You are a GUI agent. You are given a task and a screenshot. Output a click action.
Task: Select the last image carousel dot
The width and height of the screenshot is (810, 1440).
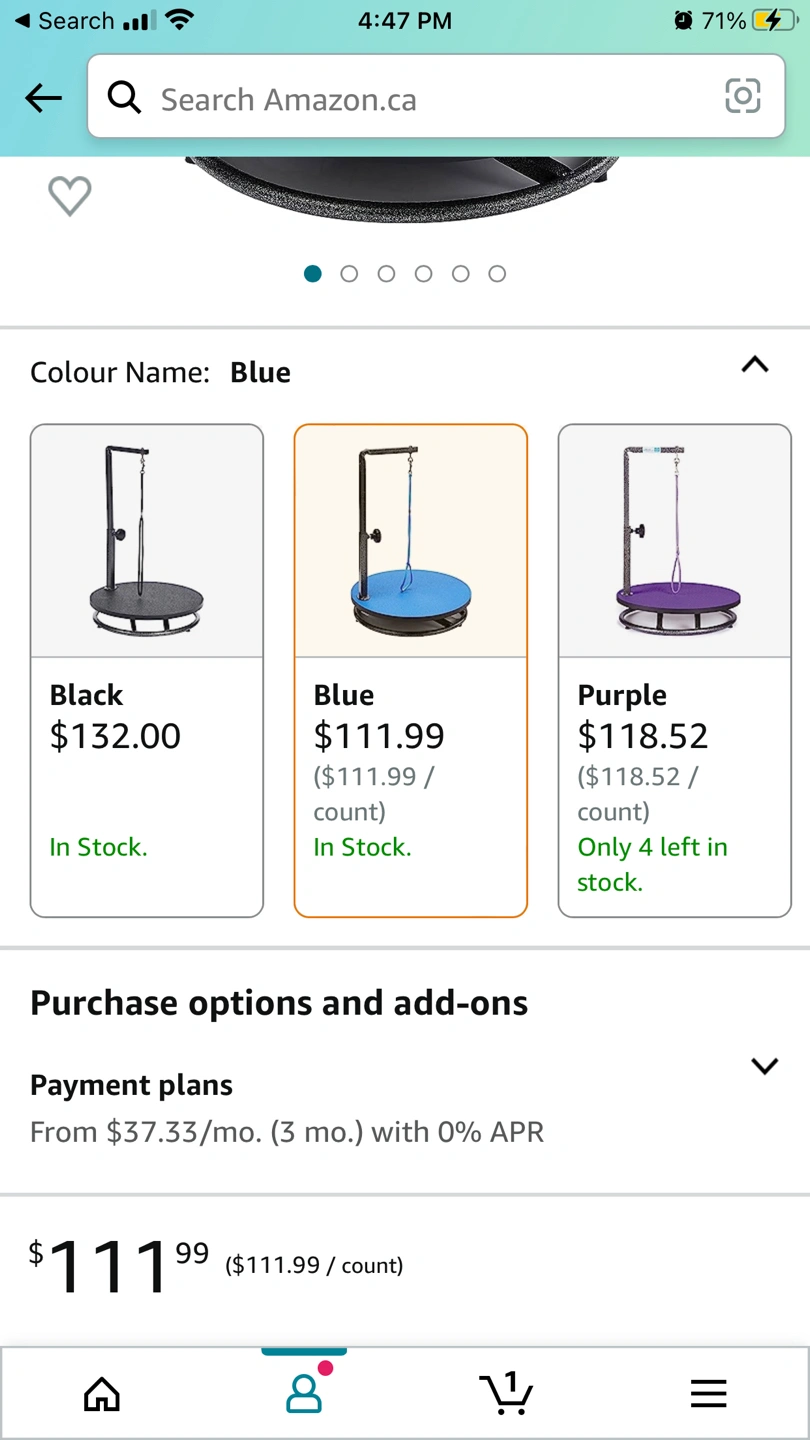click(x=497, y=274)
